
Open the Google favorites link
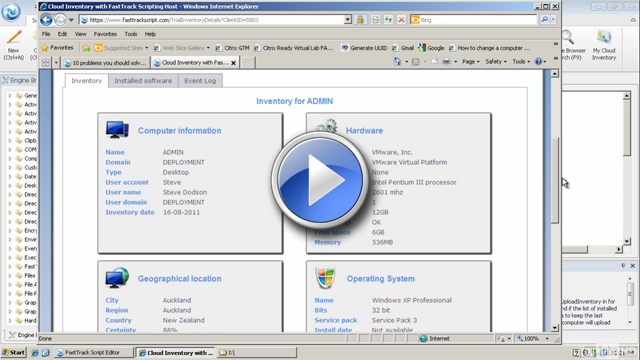pos(431,48)
